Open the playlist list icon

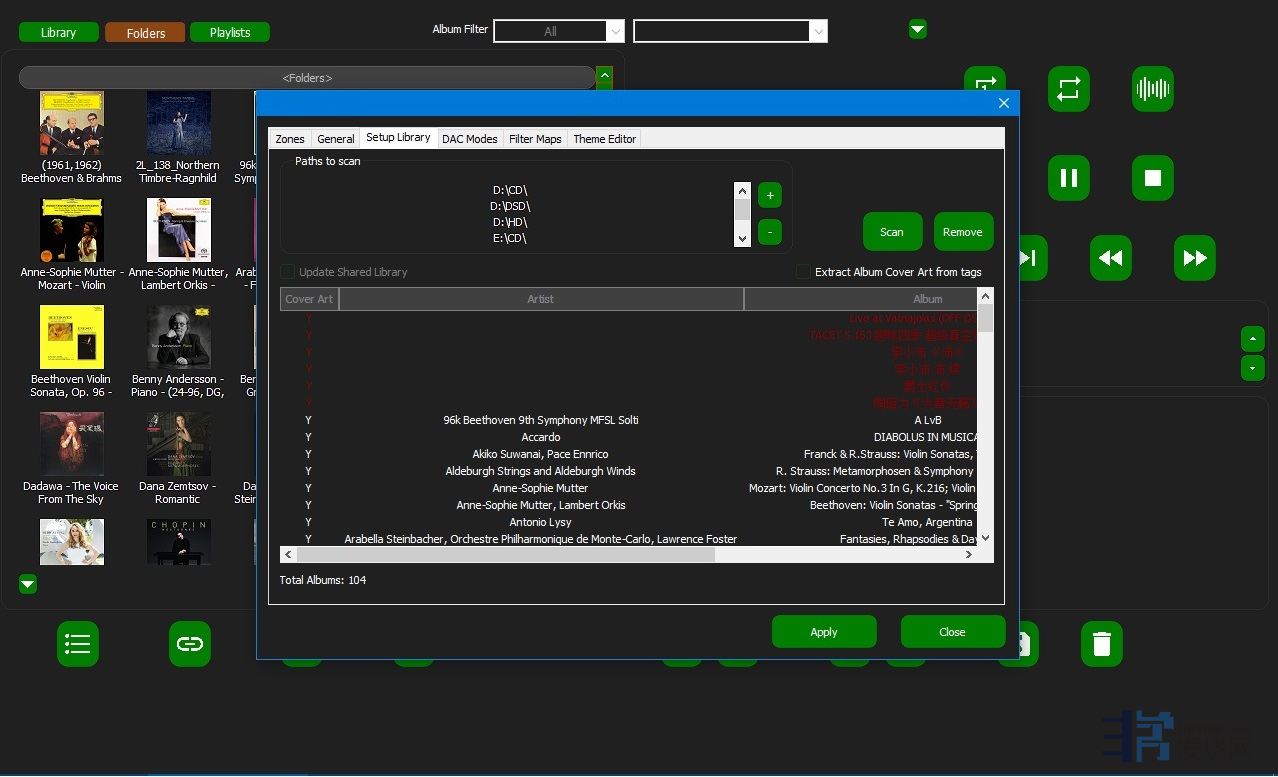(x=77, y=644)
